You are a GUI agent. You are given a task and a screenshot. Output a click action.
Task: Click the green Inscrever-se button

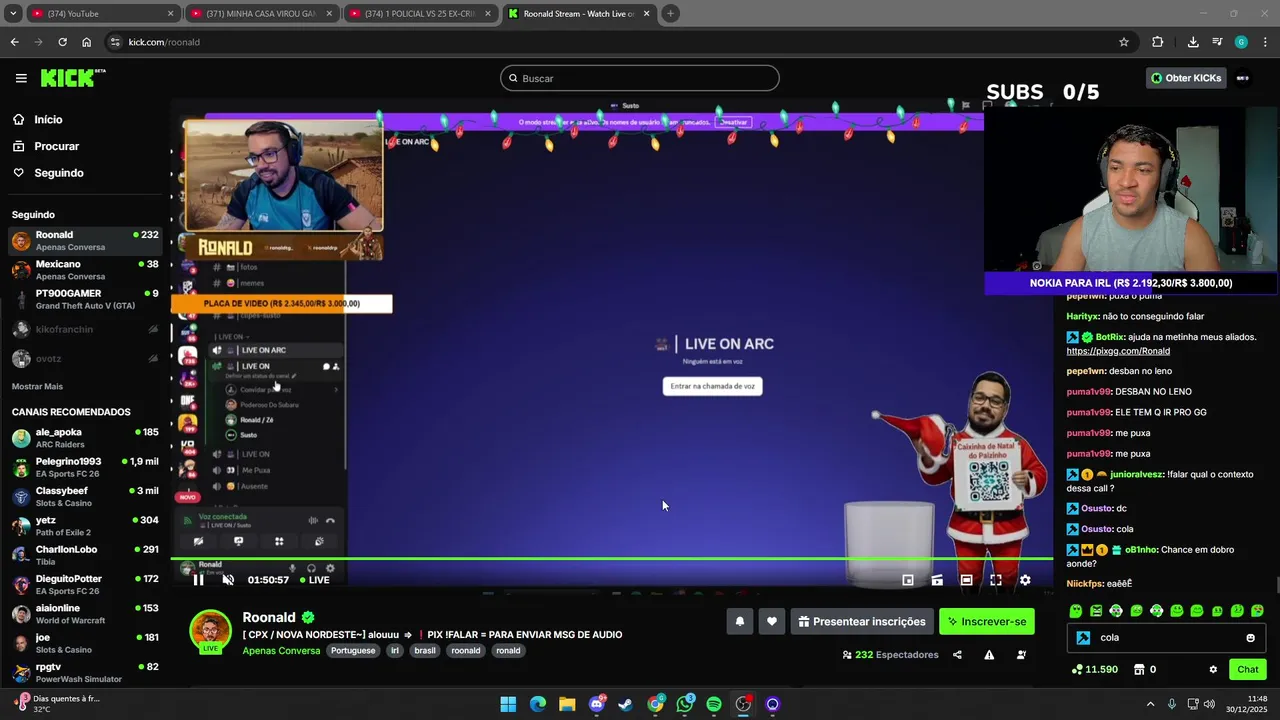point(987,621)
